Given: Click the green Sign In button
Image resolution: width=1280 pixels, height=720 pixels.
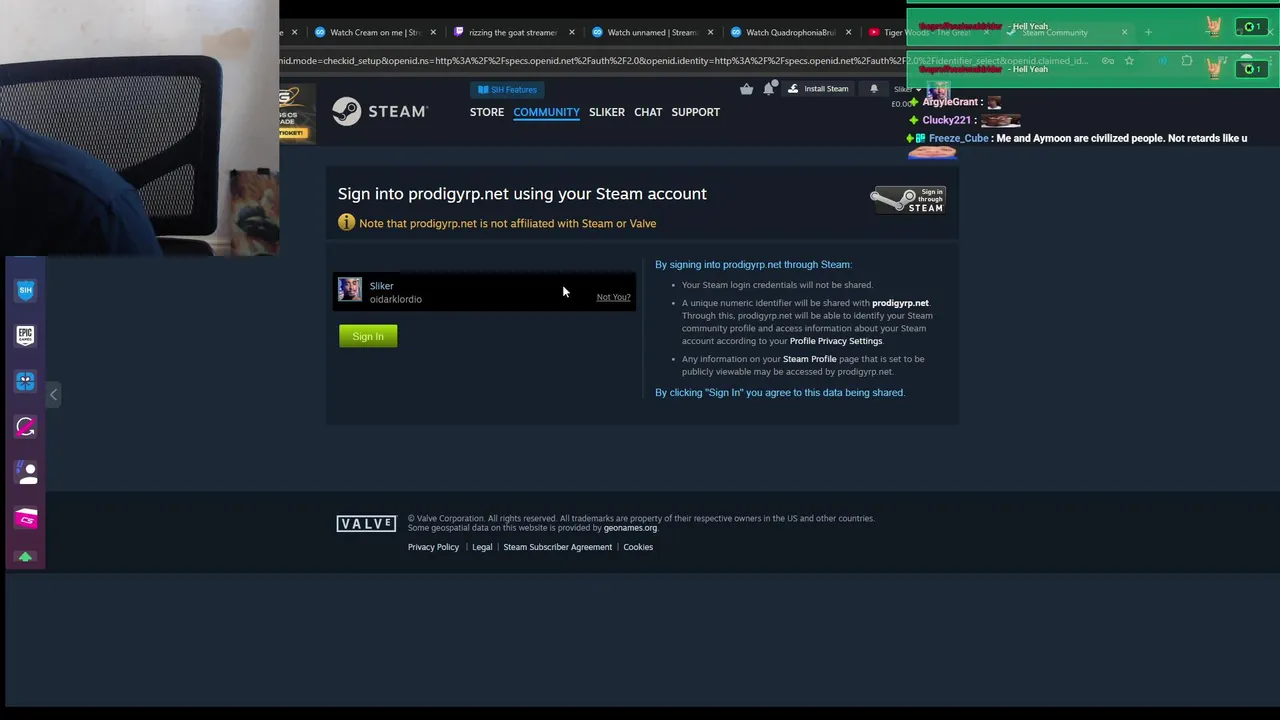Looking at the screenshot, I should (368, 336).
